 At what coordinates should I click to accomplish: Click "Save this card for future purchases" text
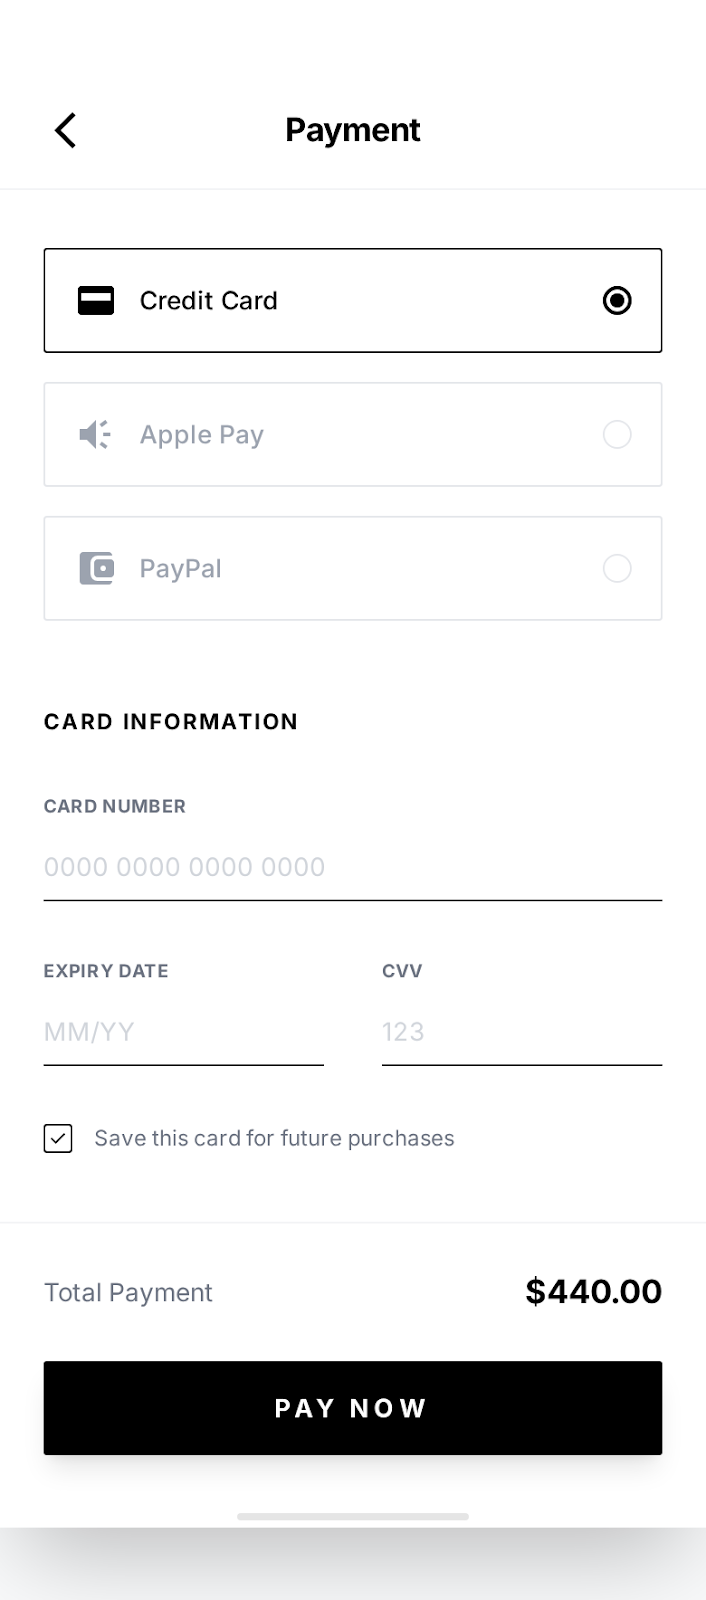click(274, 1139)
